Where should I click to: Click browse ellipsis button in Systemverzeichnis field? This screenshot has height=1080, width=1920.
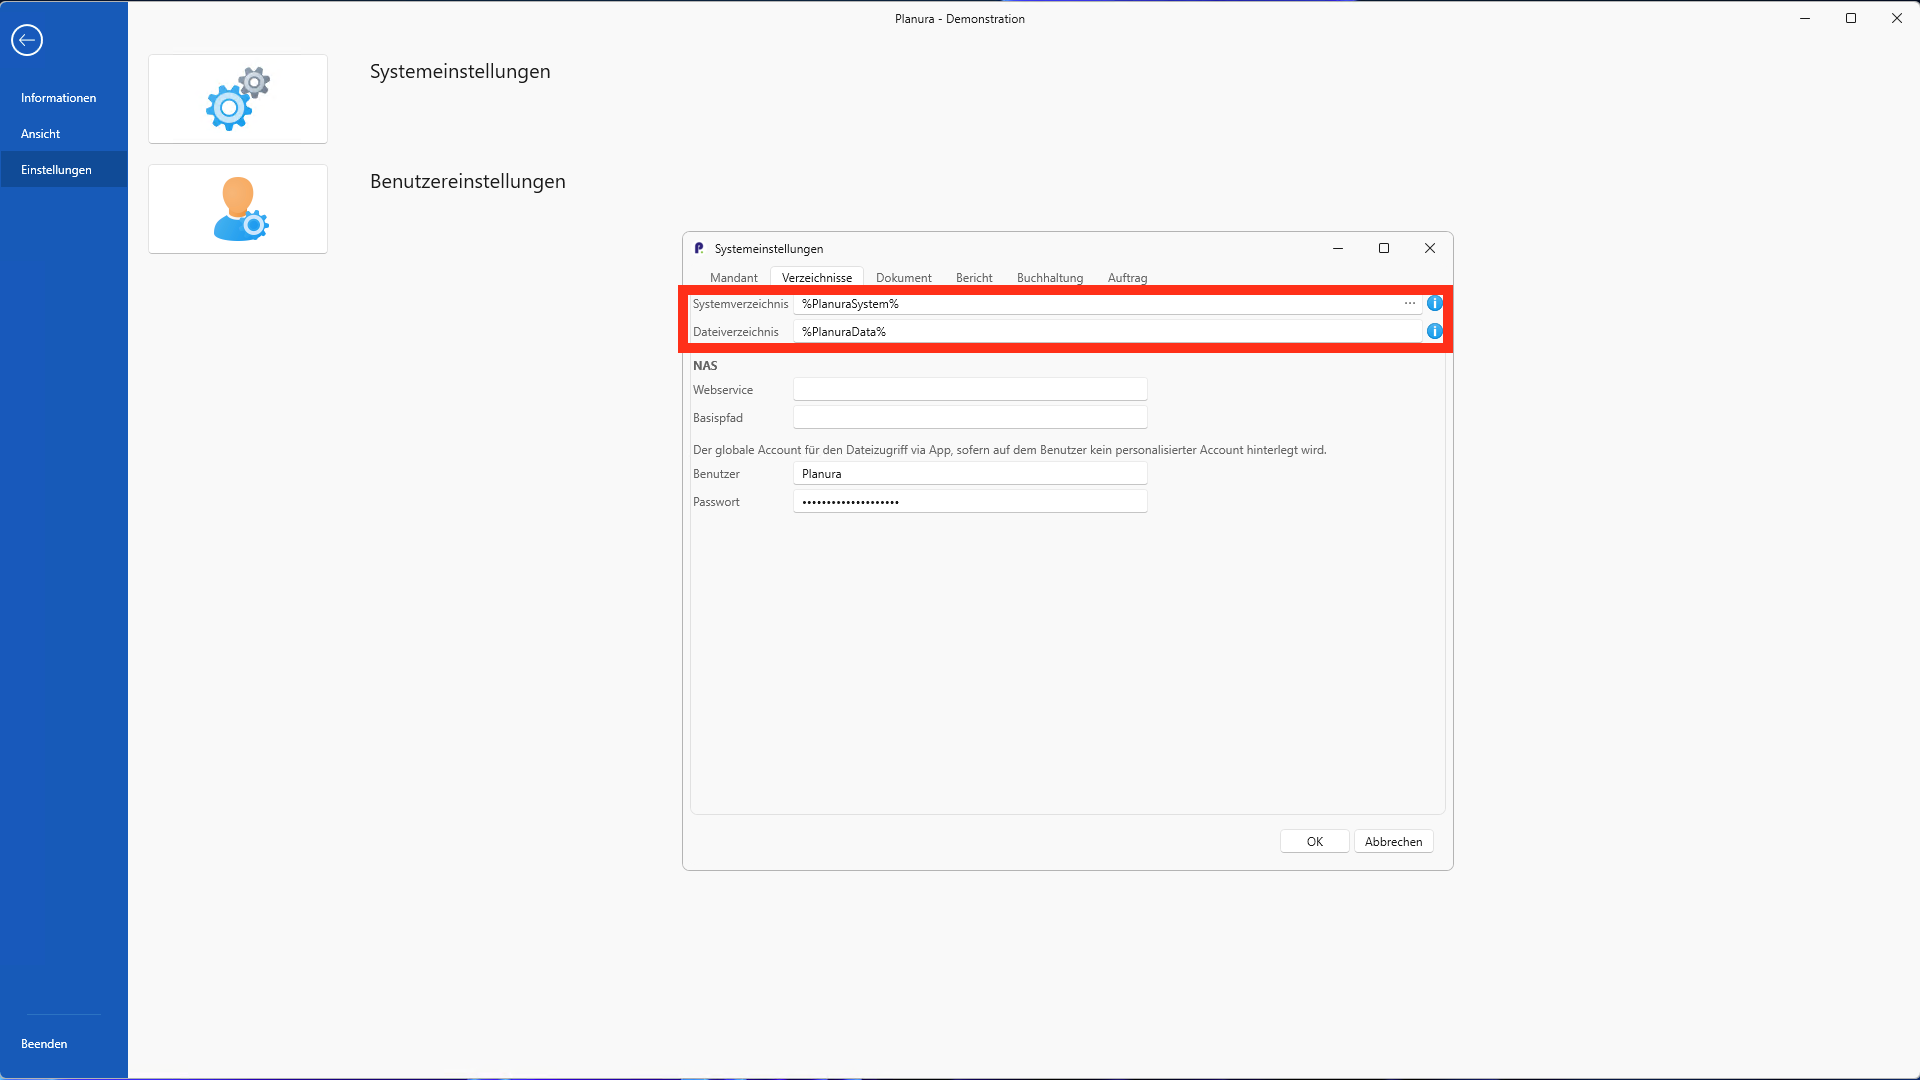coord(1409,303)
